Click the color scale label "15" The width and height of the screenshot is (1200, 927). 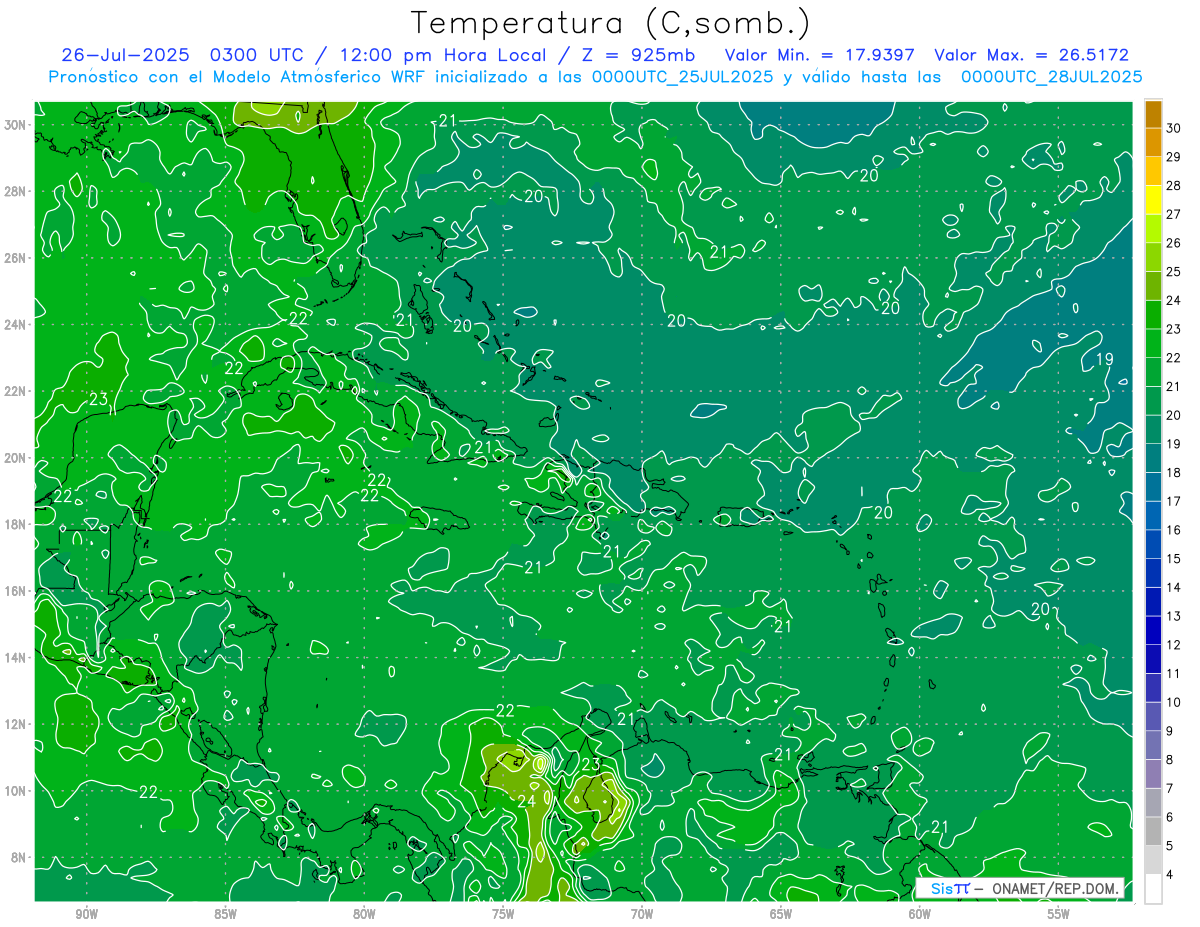click(1174, 559)
